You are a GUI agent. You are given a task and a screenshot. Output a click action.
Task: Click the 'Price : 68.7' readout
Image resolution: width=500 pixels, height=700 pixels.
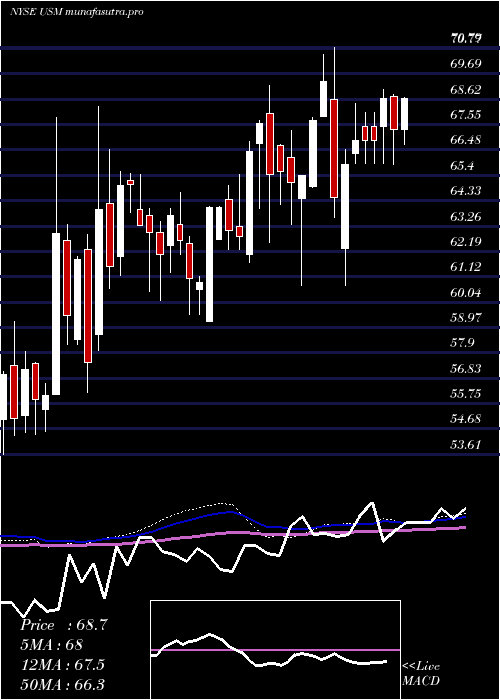(64, 625)
